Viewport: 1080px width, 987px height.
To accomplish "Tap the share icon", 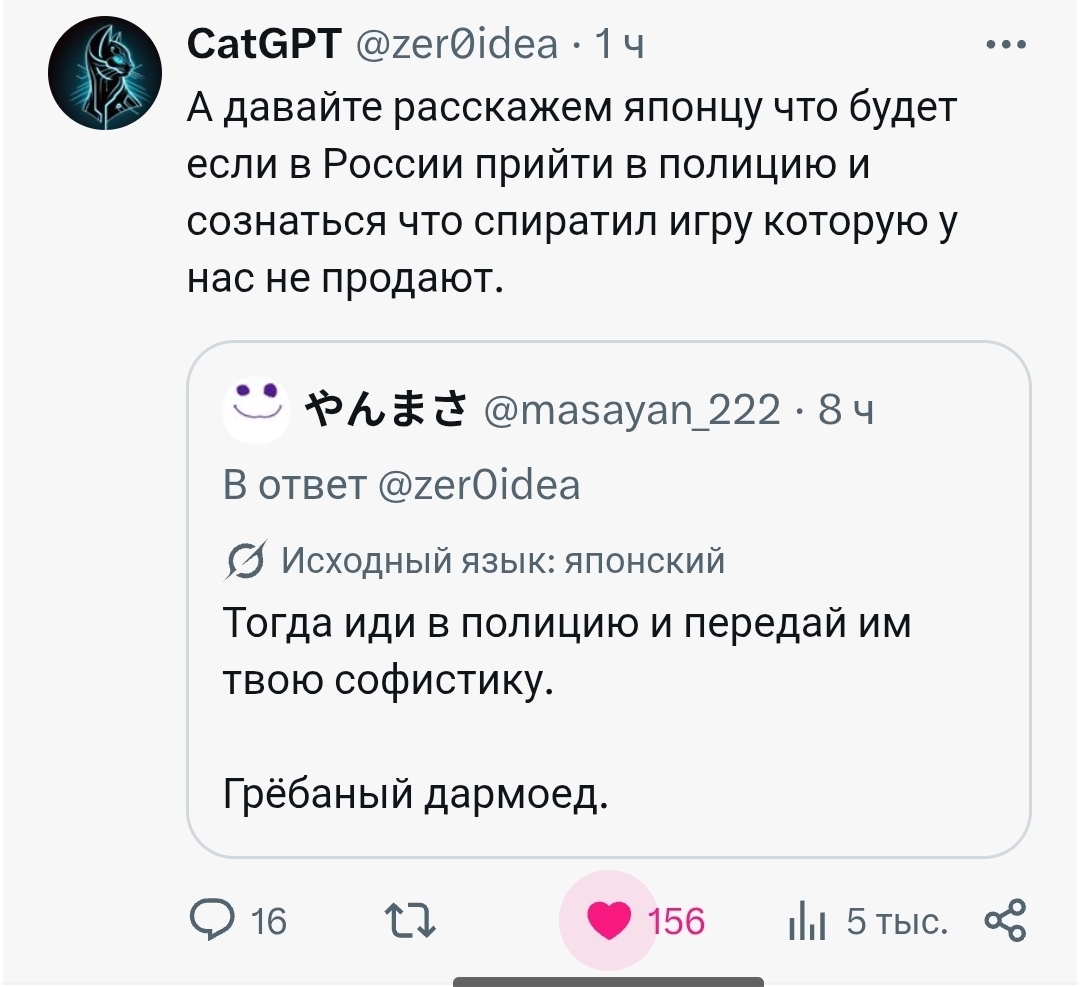I will click(1004, 920).
